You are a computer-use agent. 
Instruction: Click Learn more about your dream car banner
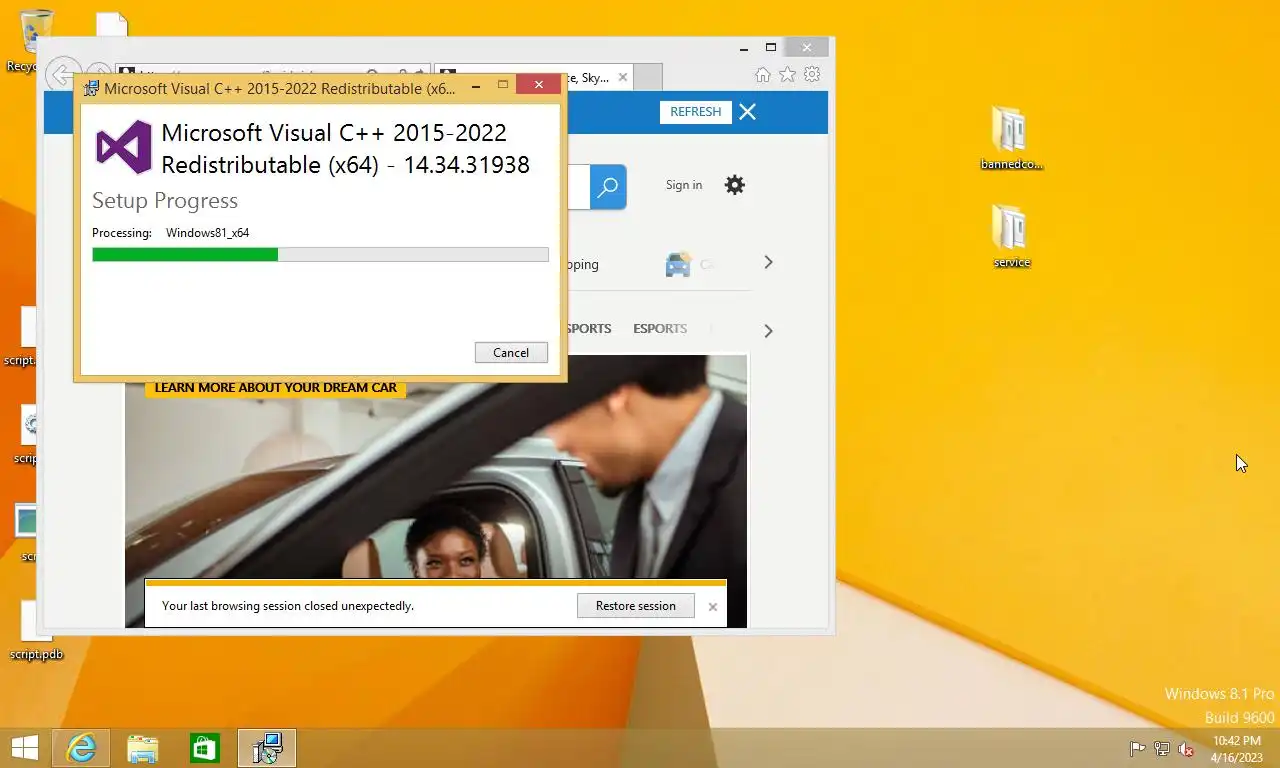[x=275, y=388]
